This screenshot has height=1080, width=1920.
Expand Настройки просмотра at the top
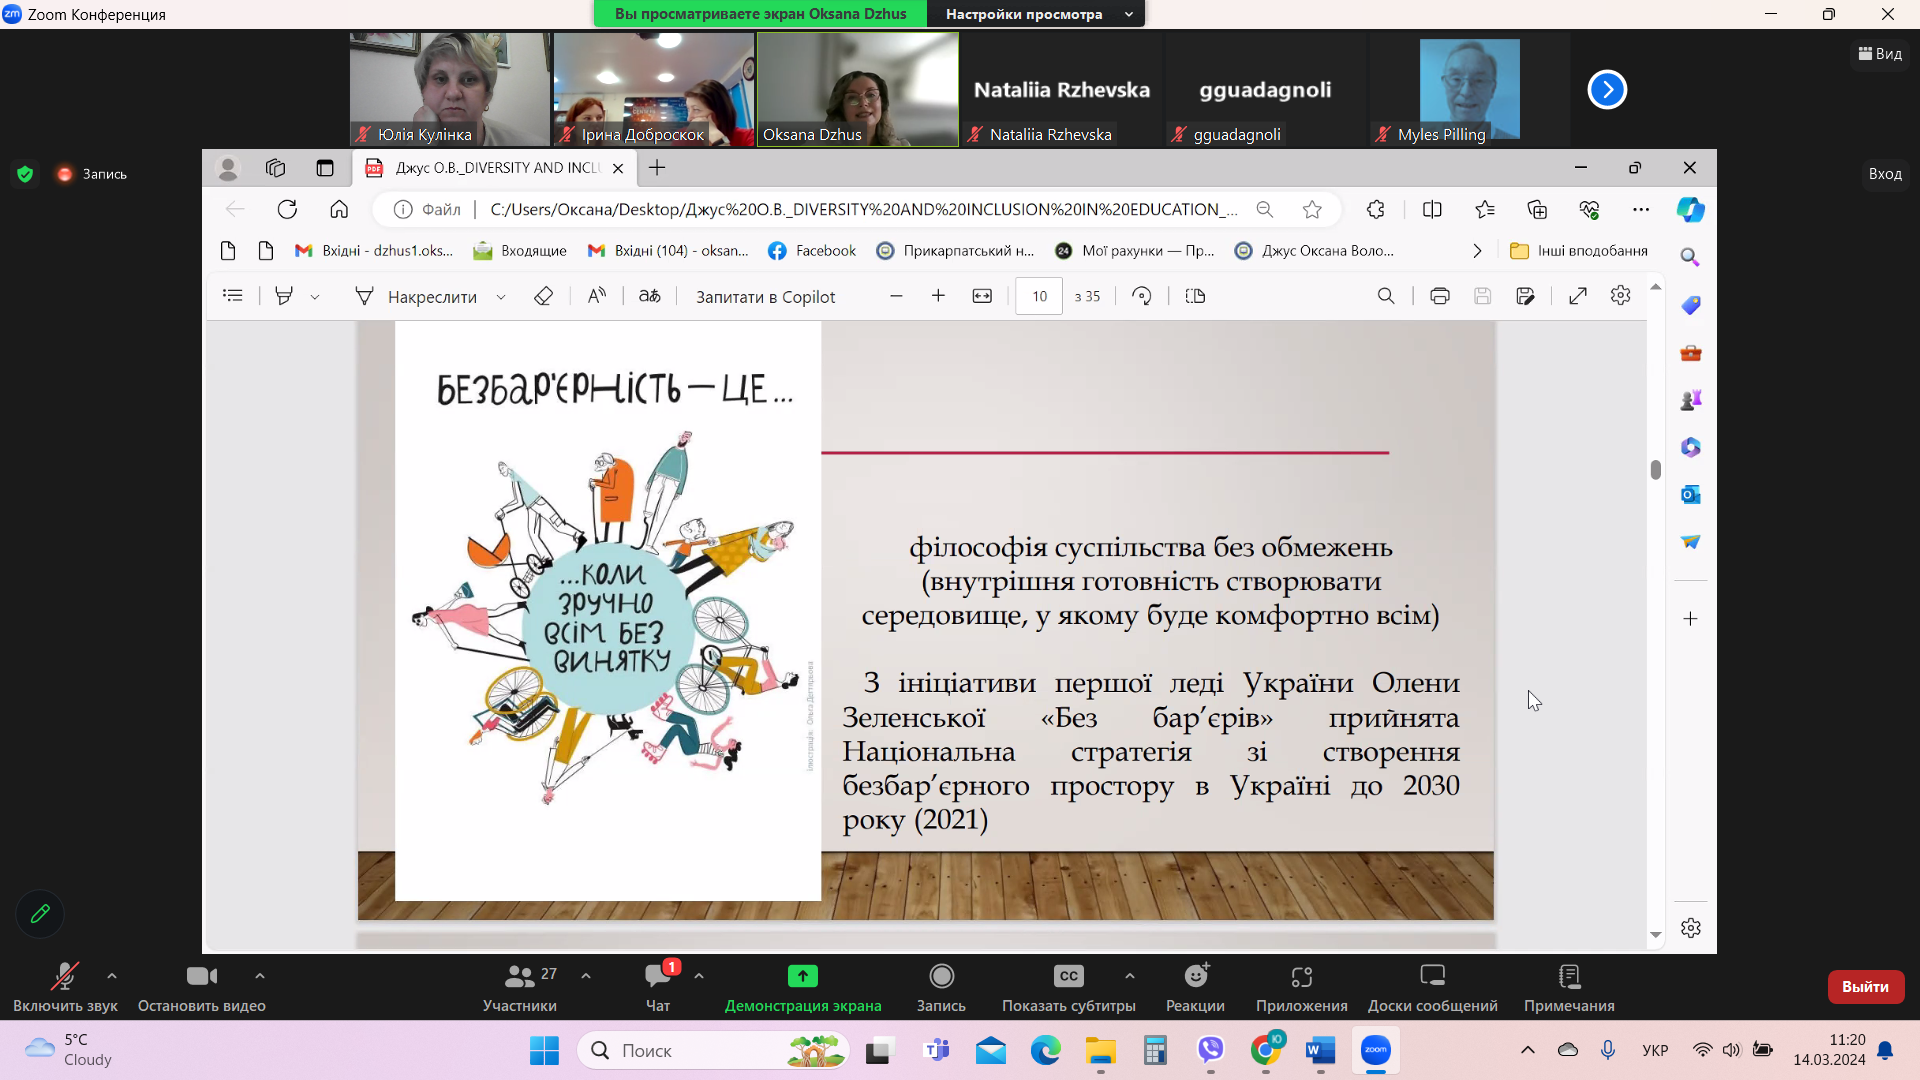[x=1128, y=14]
